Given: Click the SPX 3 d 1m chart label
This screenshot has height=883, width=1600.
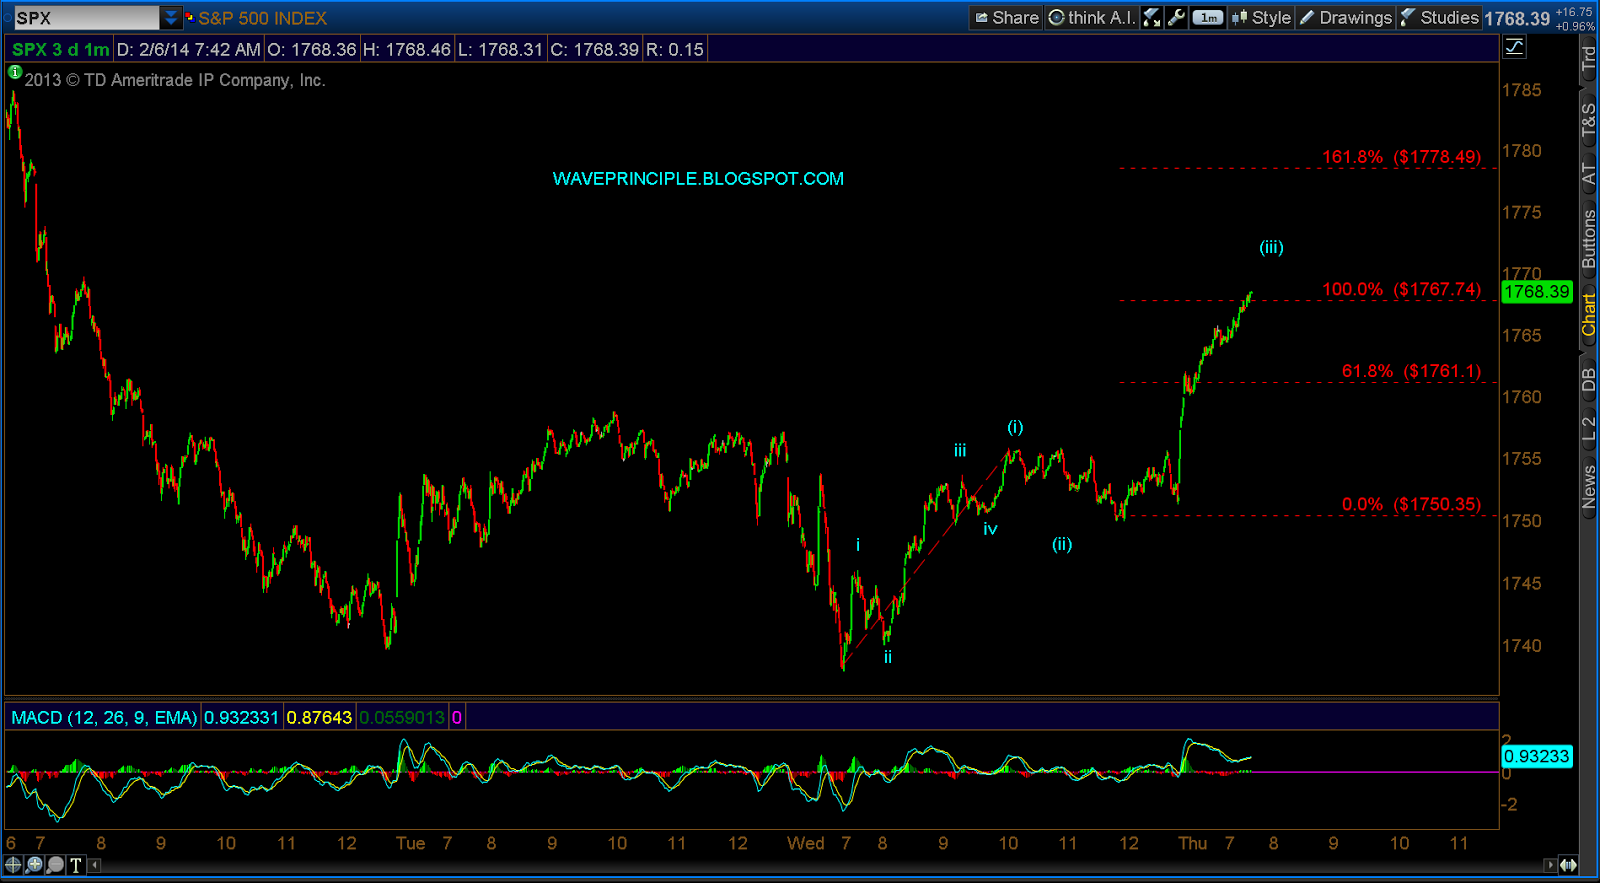Looking at the screenshot, I should [x=60, y=49].
